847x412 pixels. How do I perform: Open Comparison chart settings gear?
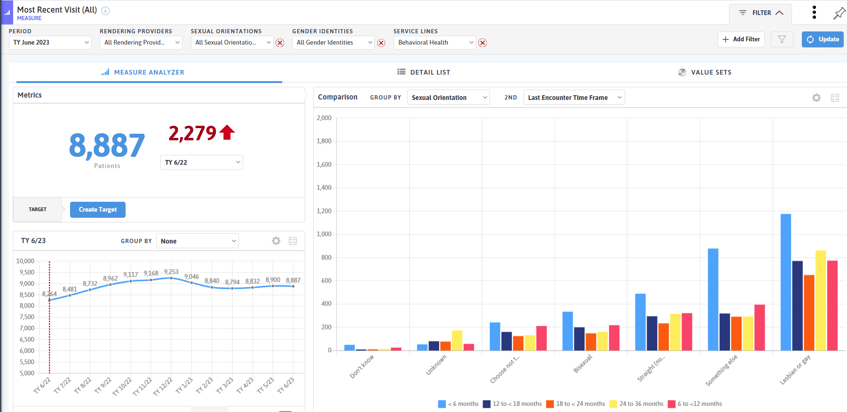pyautogui.click(x=816, y=98)
